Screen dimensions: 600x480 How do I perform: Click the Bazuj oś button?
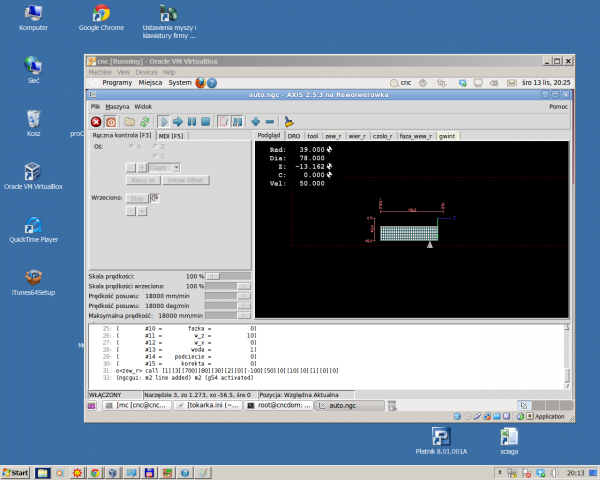pyautogui.click(x=143, y=180)
